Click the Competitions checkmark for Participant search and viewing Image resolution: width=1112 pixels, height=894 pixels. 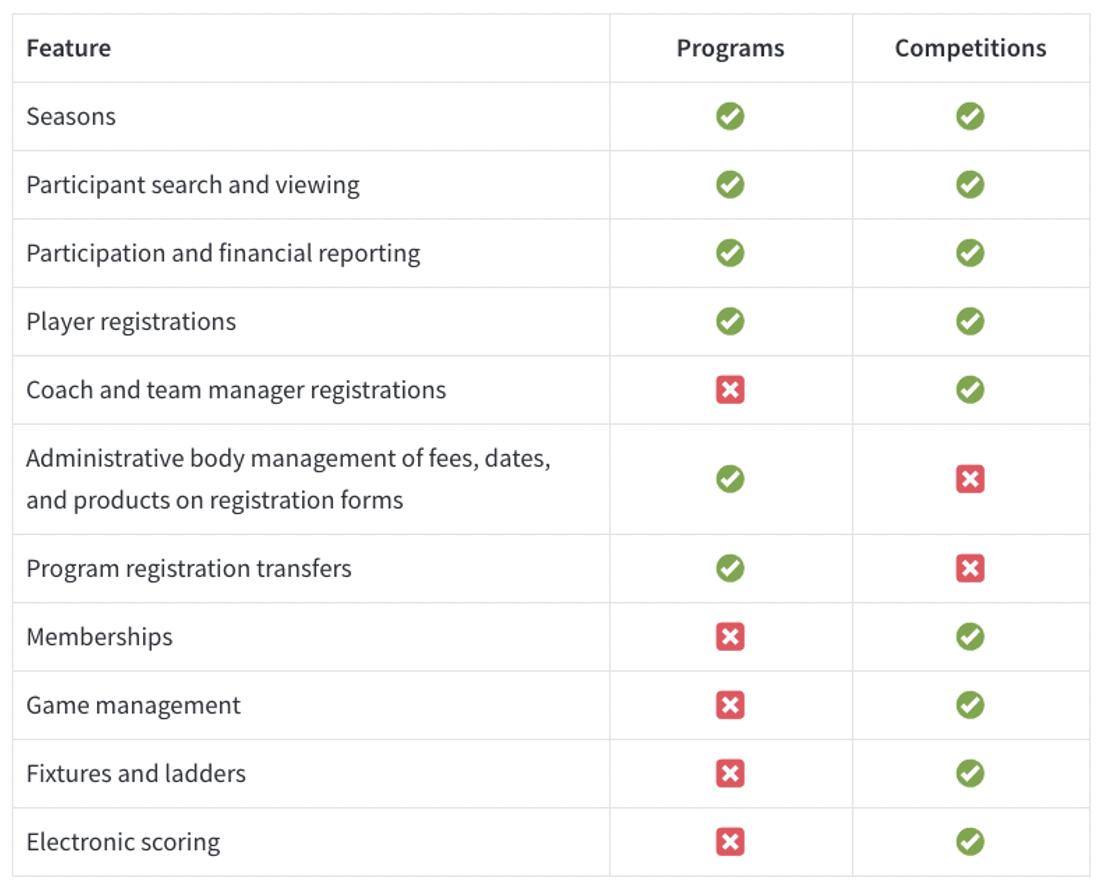969,185
